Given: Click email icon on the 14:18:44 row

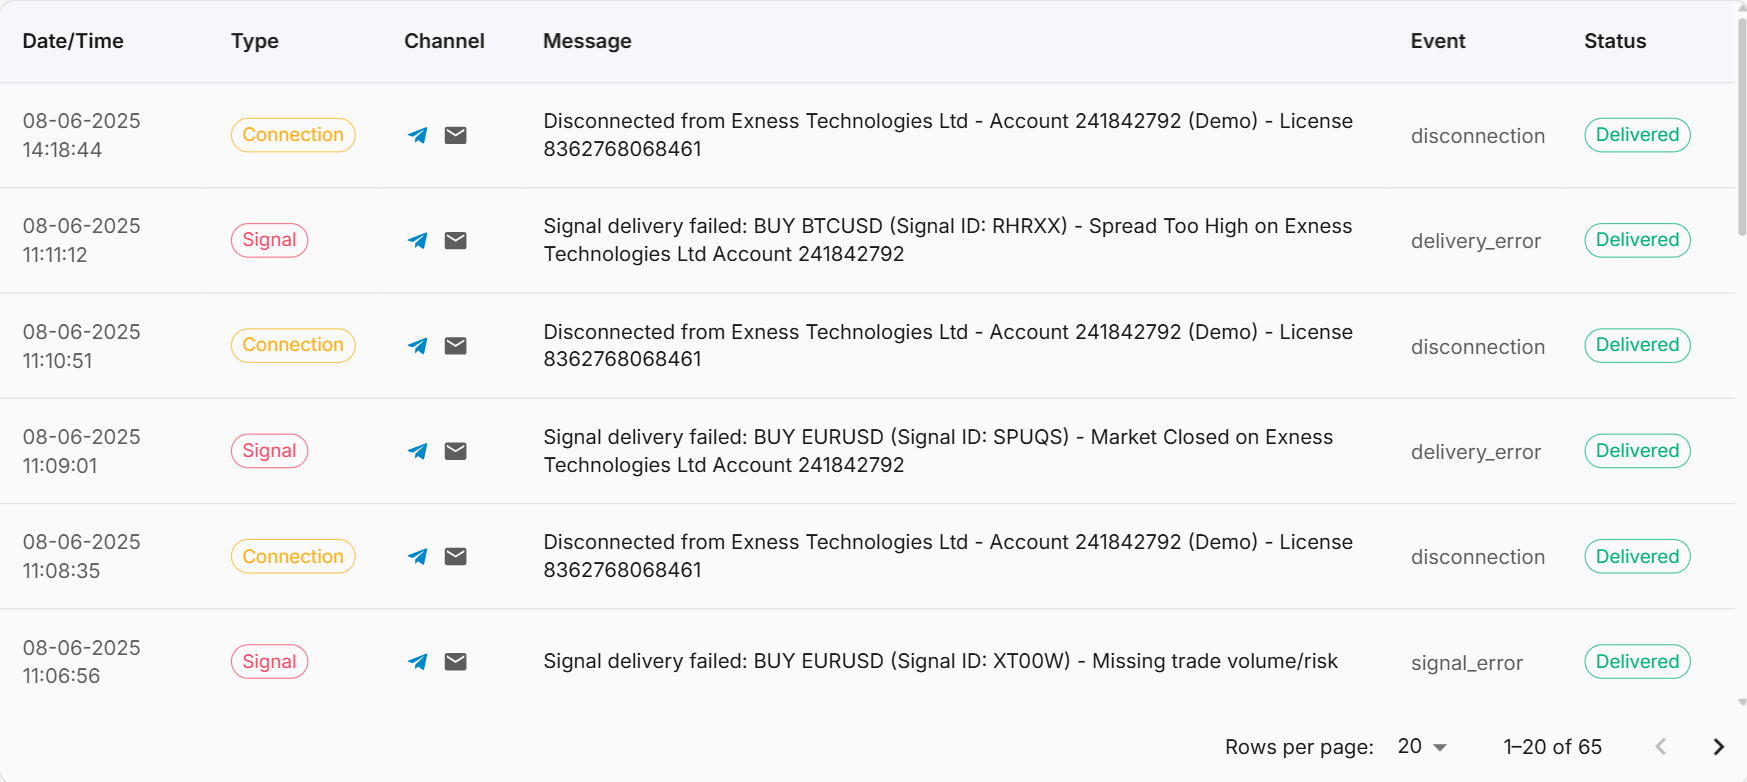Looking at the screenshot, I should point(455,134).
